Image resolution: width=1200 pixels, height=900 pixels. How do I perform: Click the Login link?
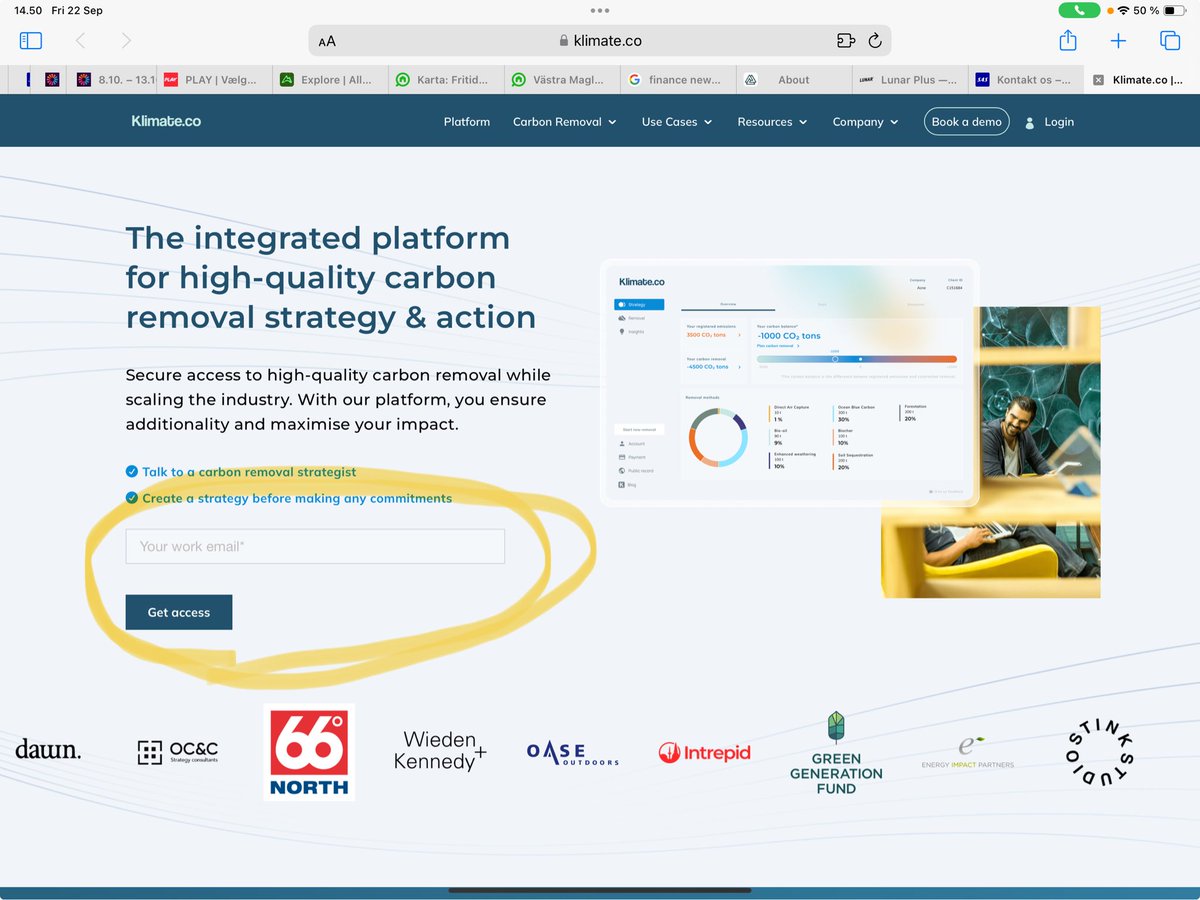tap(1059, 122)
